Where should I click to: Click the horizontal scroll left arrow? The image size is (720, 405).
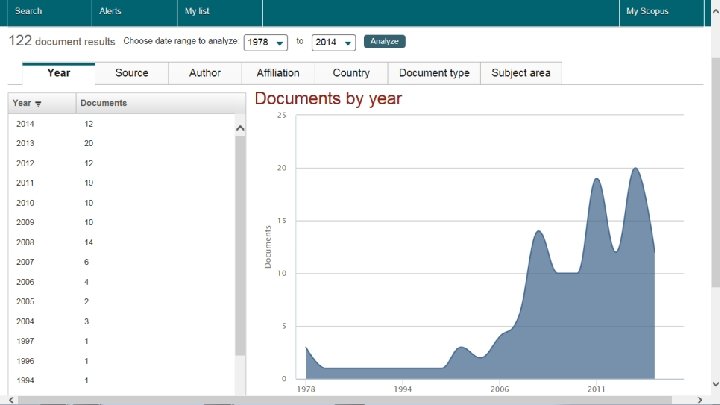(11, 400)
